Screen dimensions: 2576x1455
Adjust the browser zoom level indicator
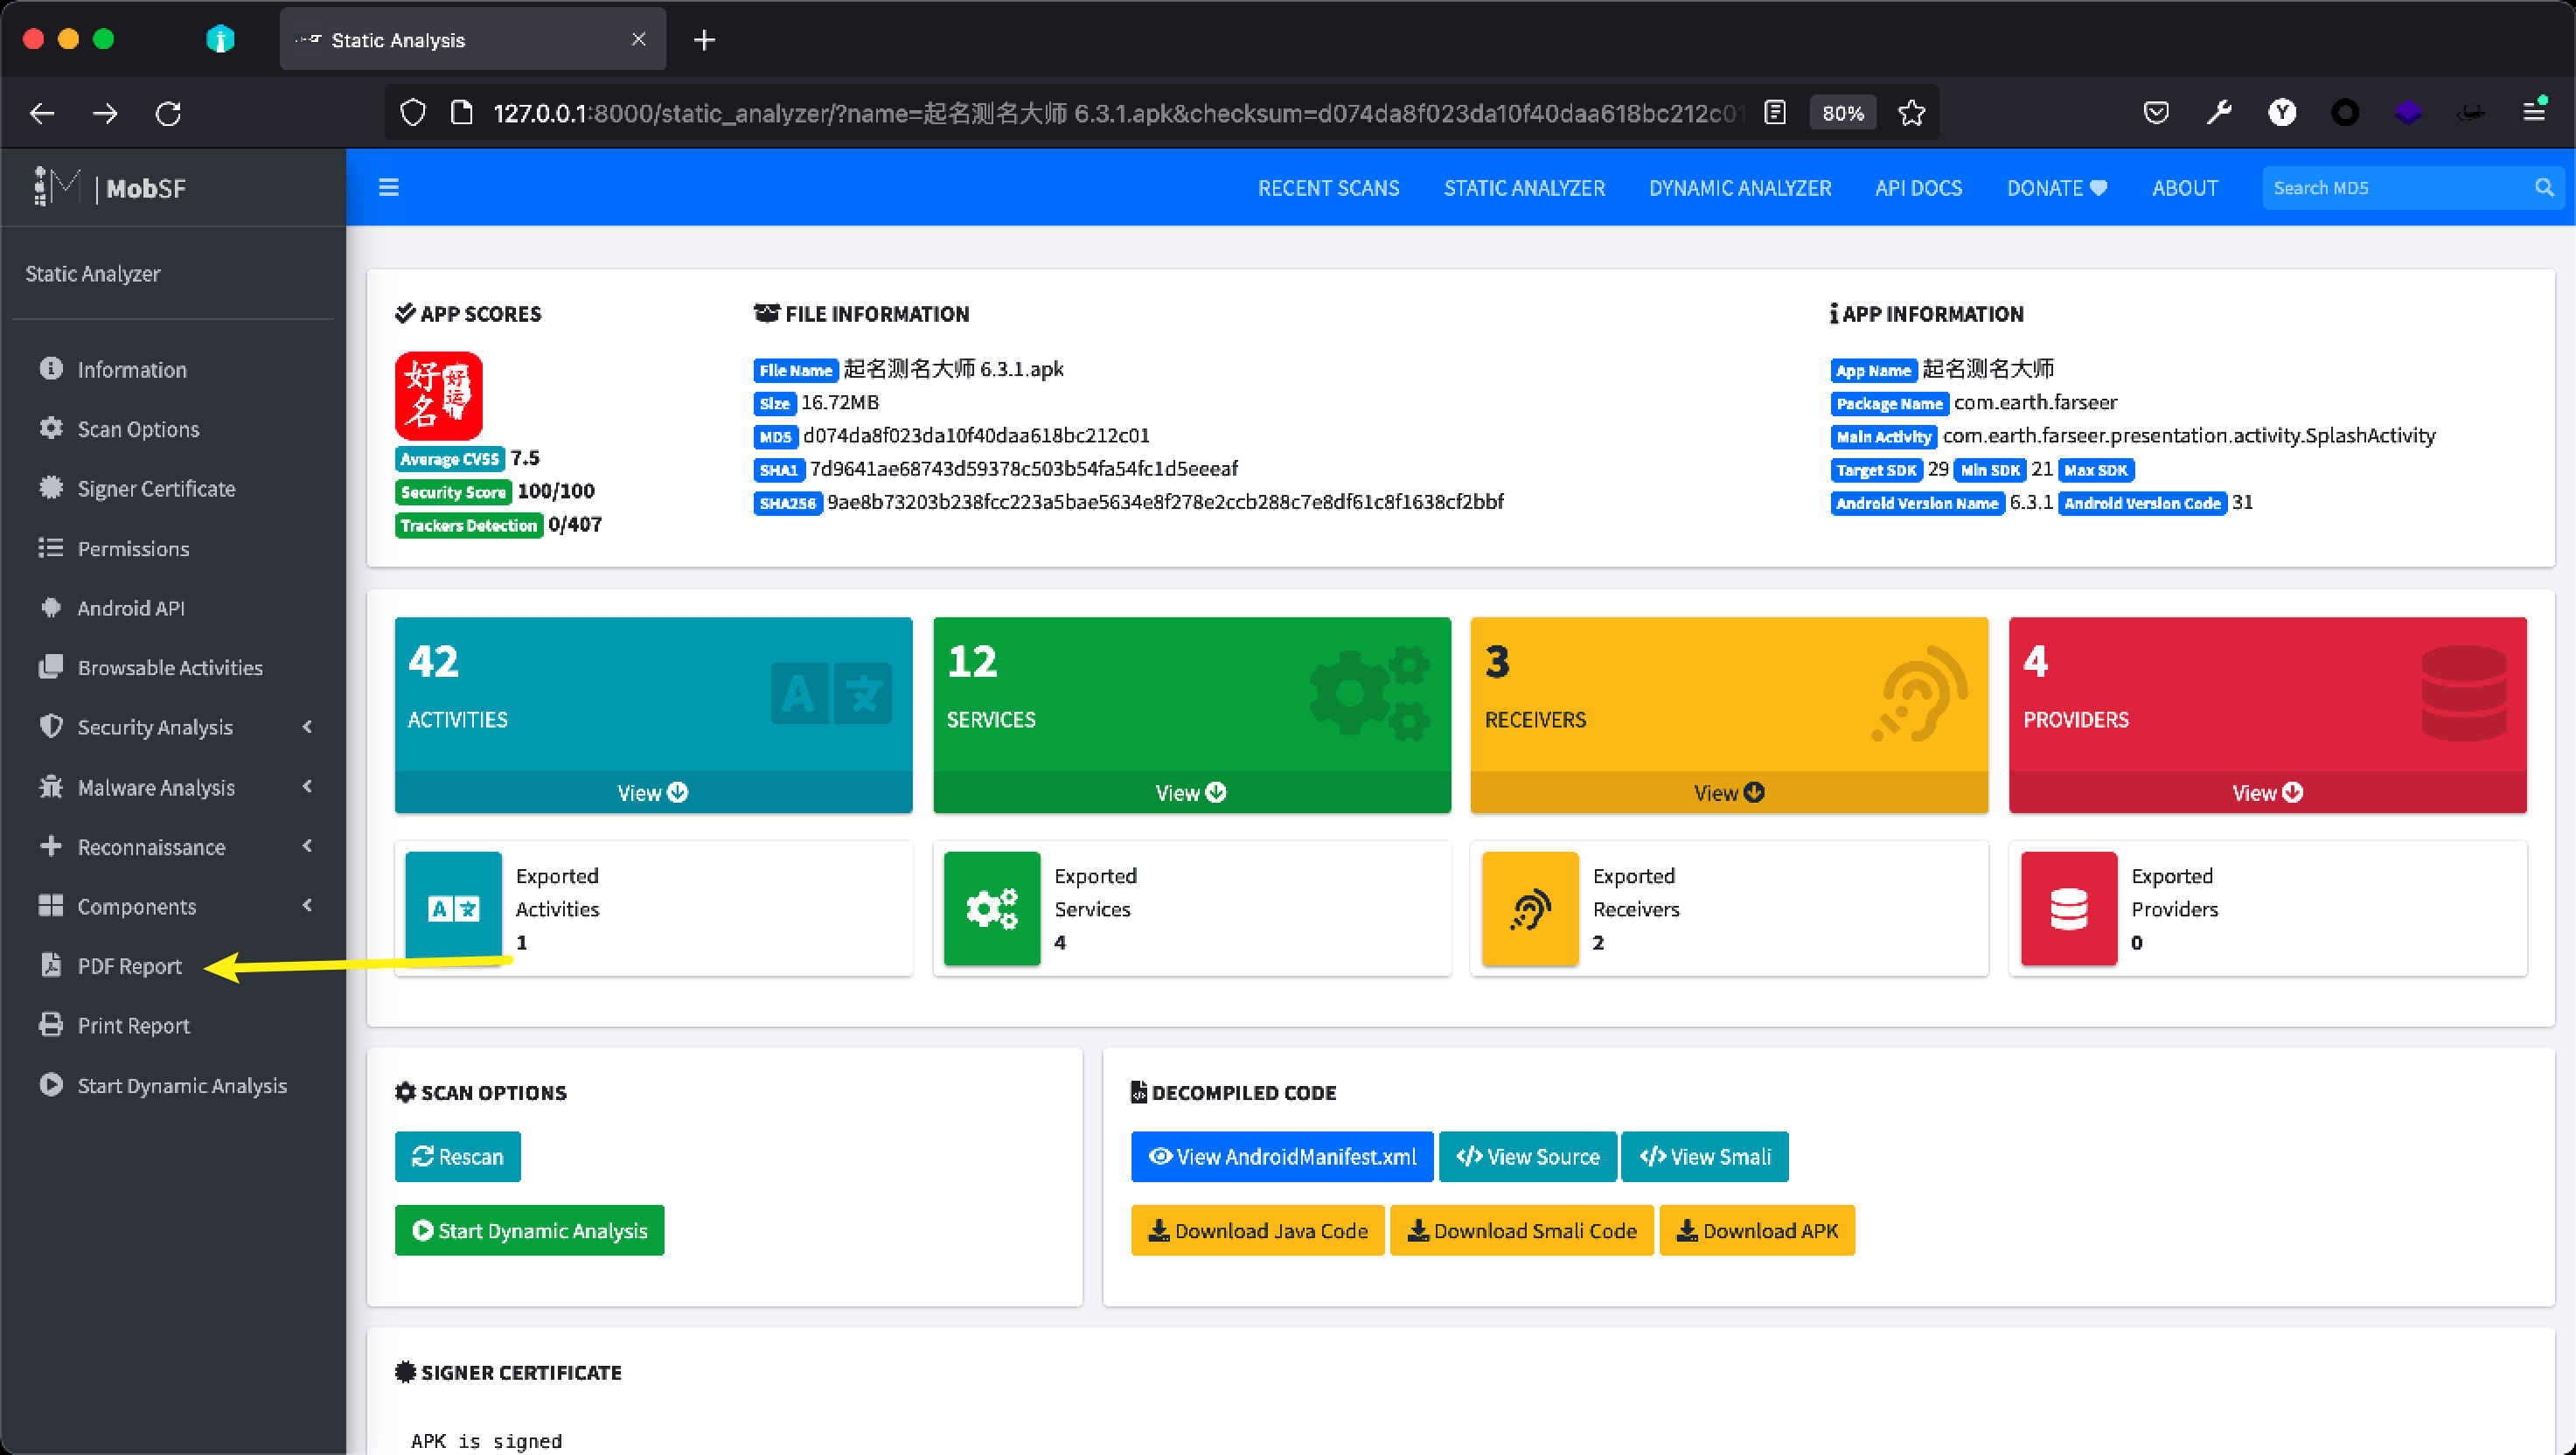1842,112
